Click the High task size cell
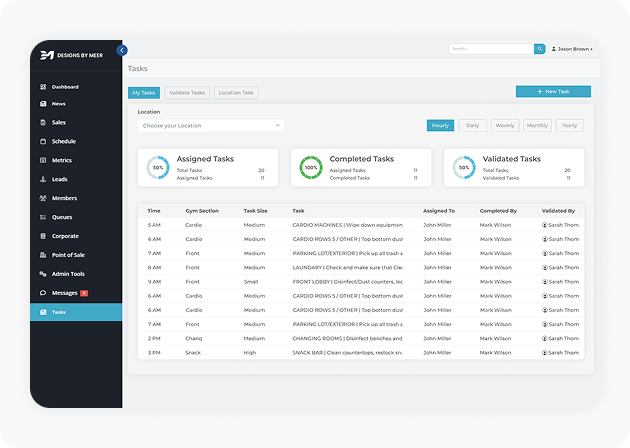630x448 pixels. (250, 353)
